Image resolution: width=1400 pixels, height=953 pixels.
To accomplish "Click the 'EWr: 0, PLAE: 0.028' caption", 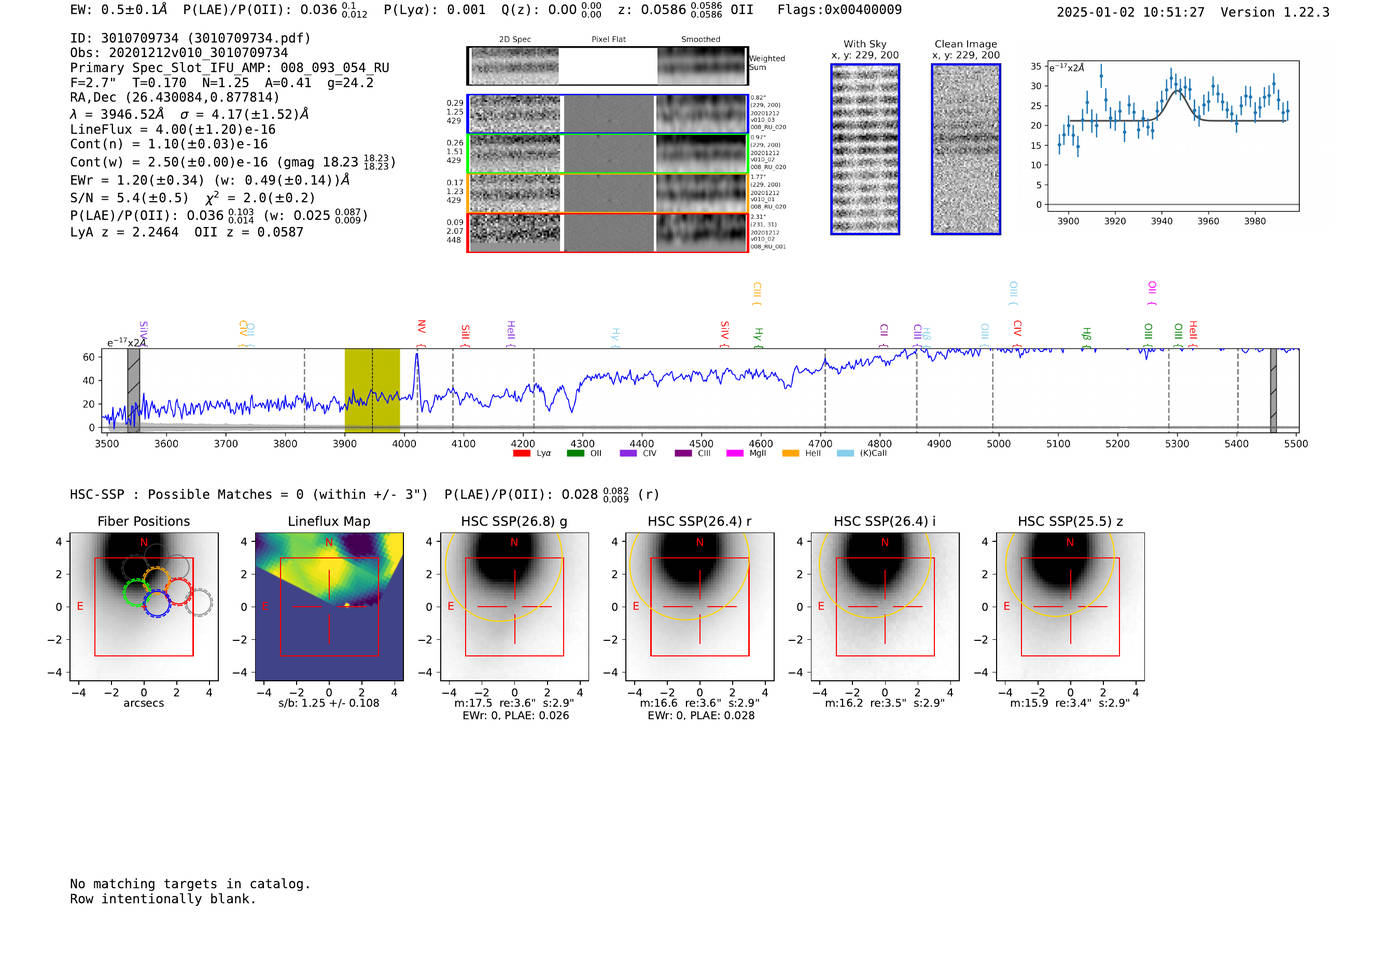I will [701, 715].
